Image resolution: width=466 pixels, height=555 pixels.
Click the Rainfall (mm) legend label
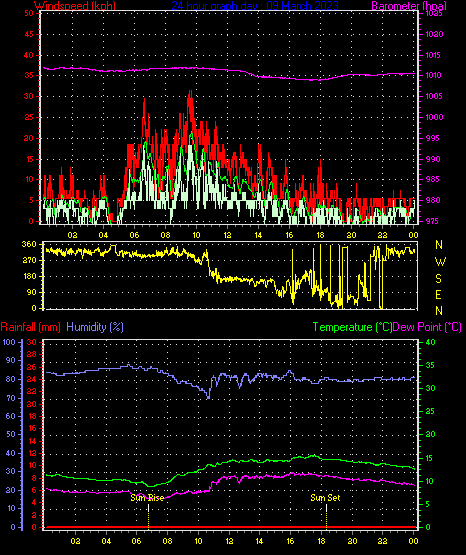tap(31, 327)
